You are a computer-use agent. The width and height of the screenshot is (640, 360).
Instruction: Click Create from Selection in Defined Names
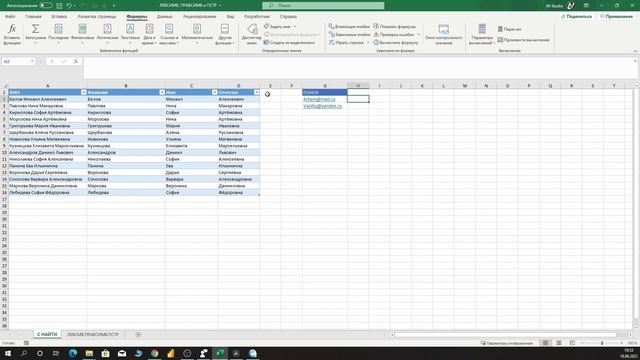coord(289,42)
